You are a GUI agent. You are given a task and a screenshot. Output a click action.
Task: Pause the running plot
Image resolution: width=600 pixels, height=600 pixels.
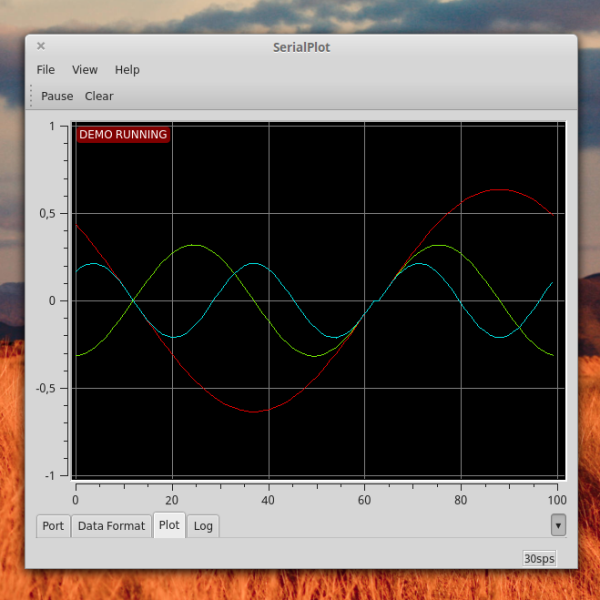click(x=57, y=96)
